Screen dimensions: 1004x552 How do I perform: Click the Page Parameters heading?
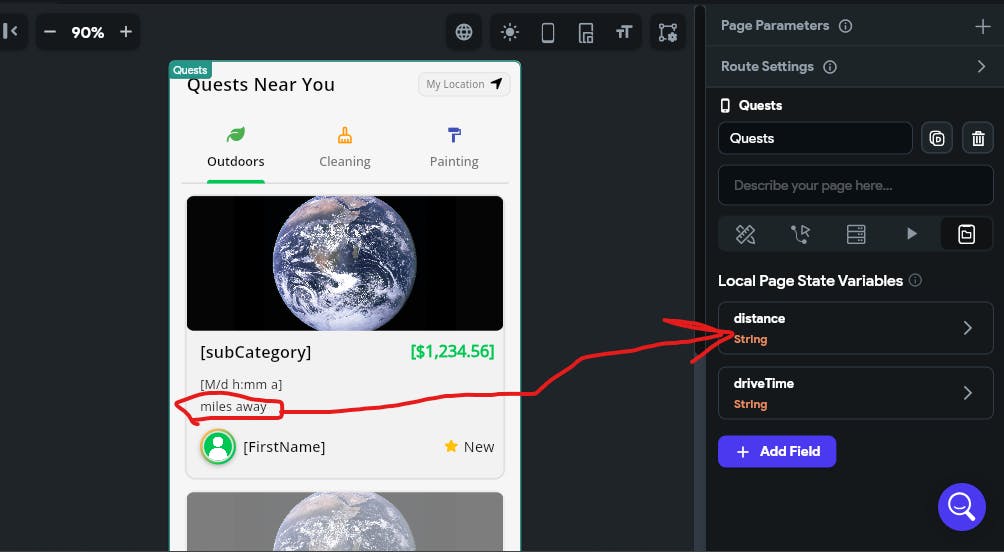(x=775, y=26)
